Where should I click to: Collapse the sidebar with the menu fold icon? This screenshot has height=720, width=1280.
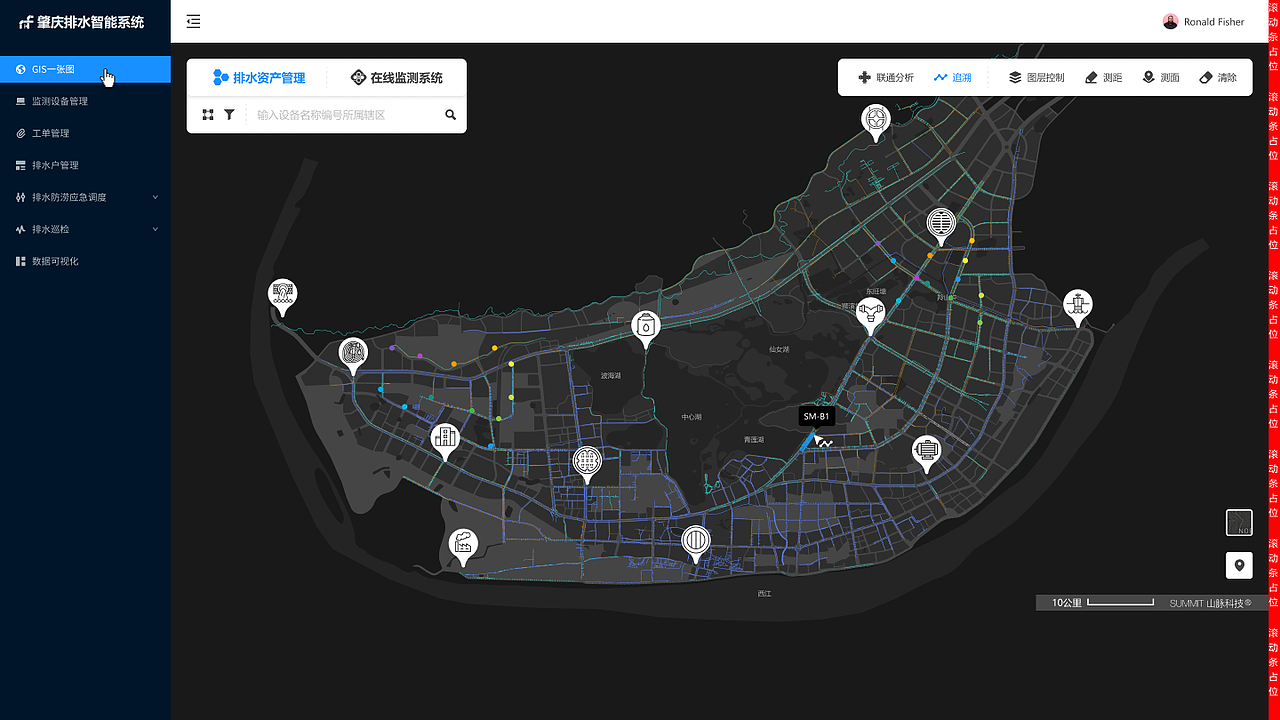point(194,21)
